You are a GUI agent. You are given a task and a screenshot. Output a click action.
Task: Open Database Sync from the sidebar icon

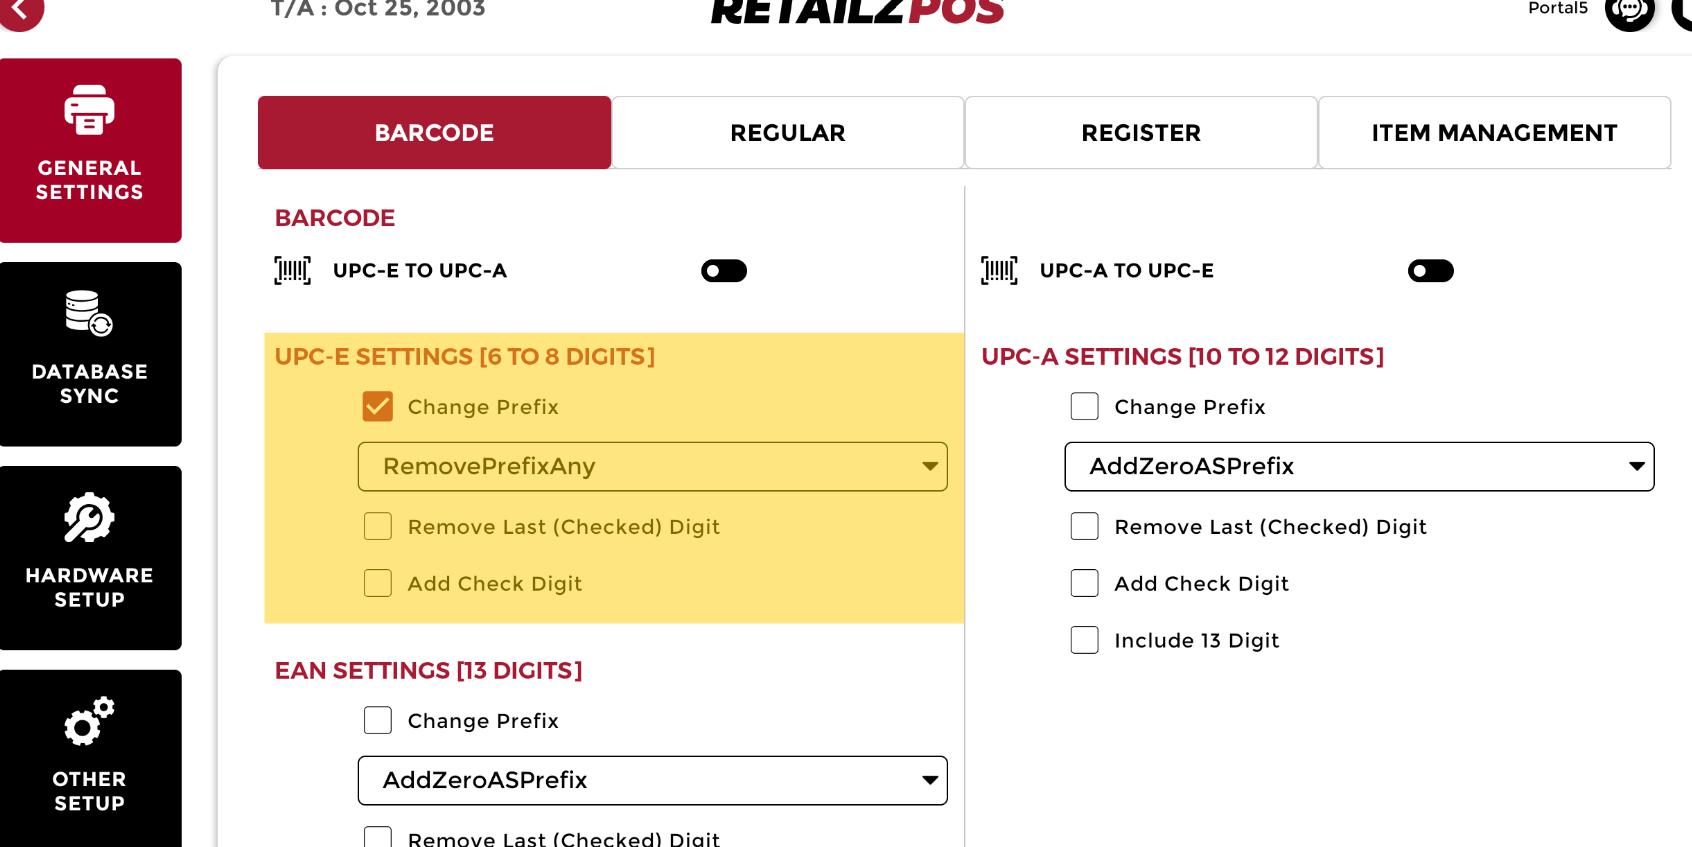click(90, 313)
